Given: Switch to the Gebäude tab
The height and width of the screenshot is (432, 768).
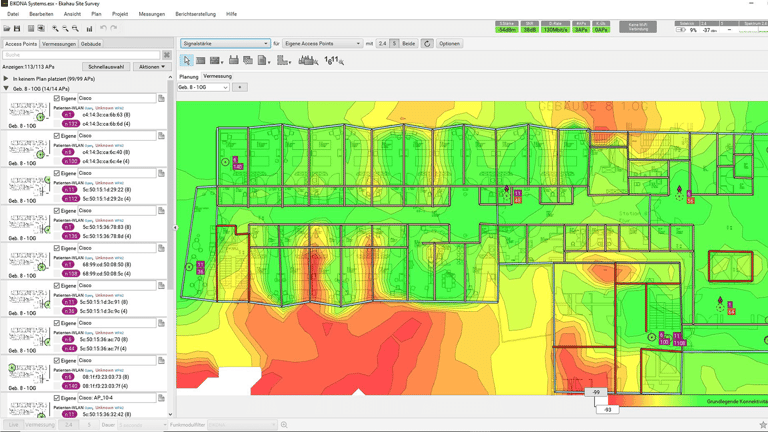Looking at the screenshot, I should click(91, 44).
